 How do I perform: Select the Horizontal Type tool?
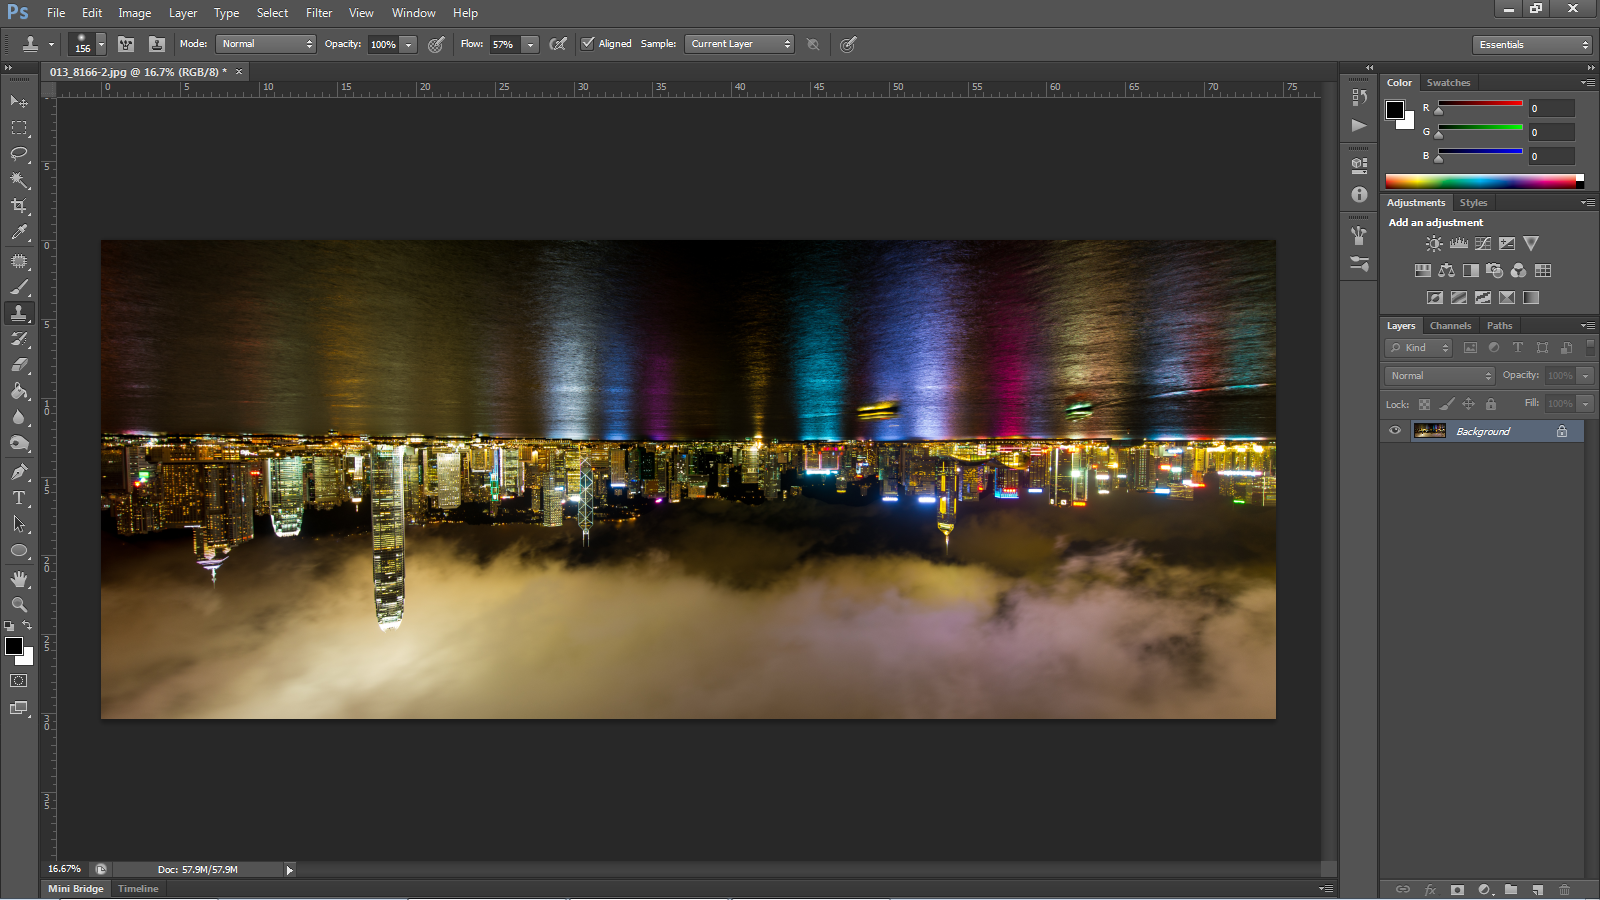(19, 498)
